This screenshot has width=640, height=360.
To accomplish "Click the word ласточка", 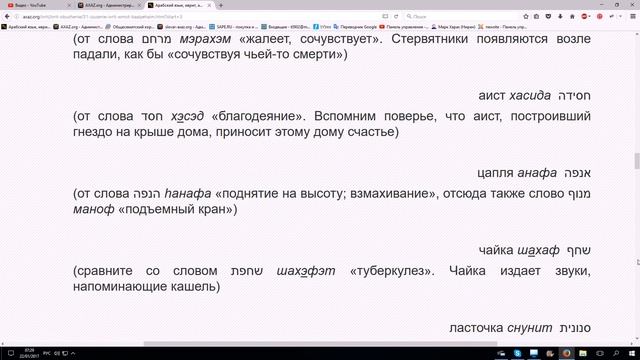I will tap(476, 328).
